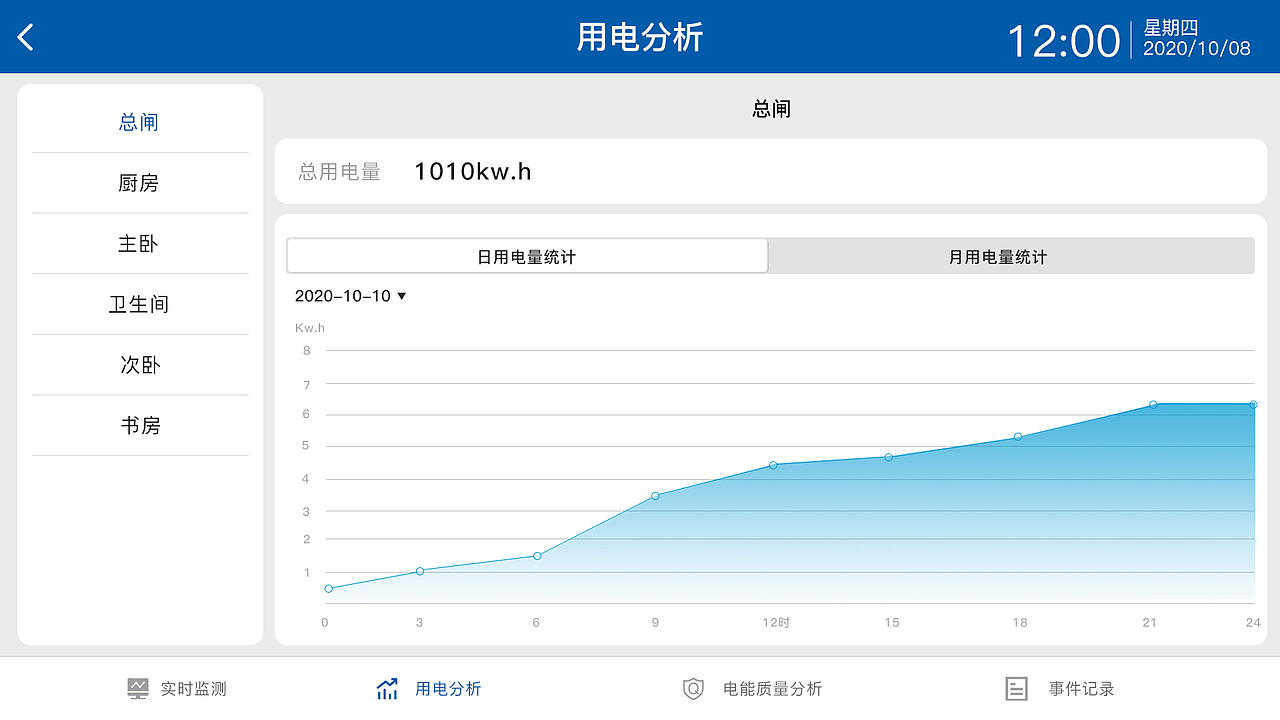1280x720 pixels.
Task: Select the highlighted 总闸 sidebar entry
Action: [139, 121]
